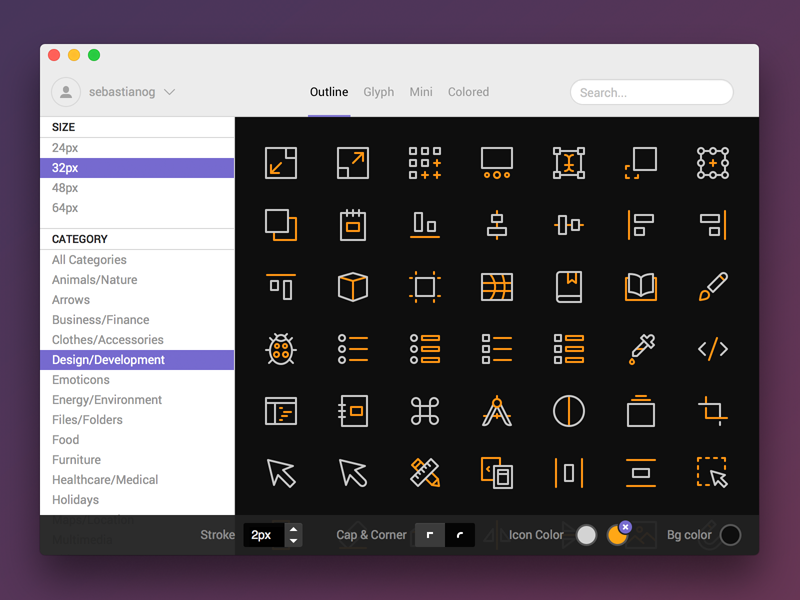Select the expand/enlarge arrow icon
Viewport: 800px width, 600px height.
(x=353, y=163)
